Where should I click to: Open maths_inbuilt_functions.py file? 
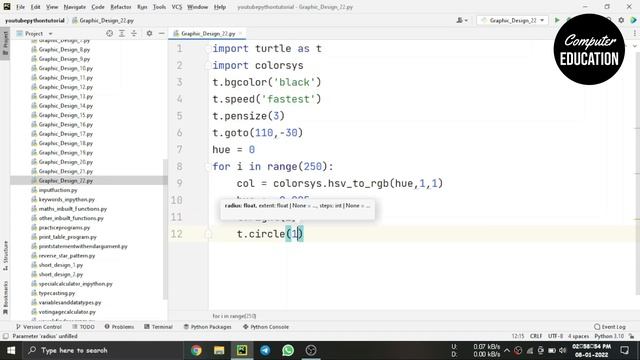[x=73, y=209]
